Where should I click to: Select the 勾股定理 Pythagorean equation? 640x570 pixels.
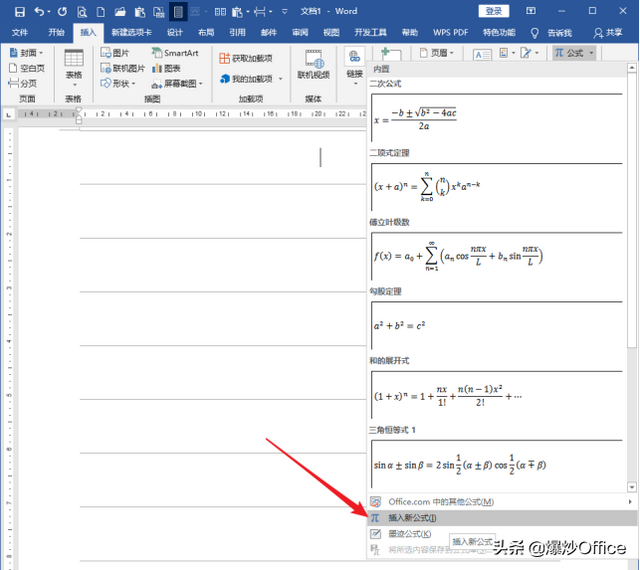coord(497,325)
